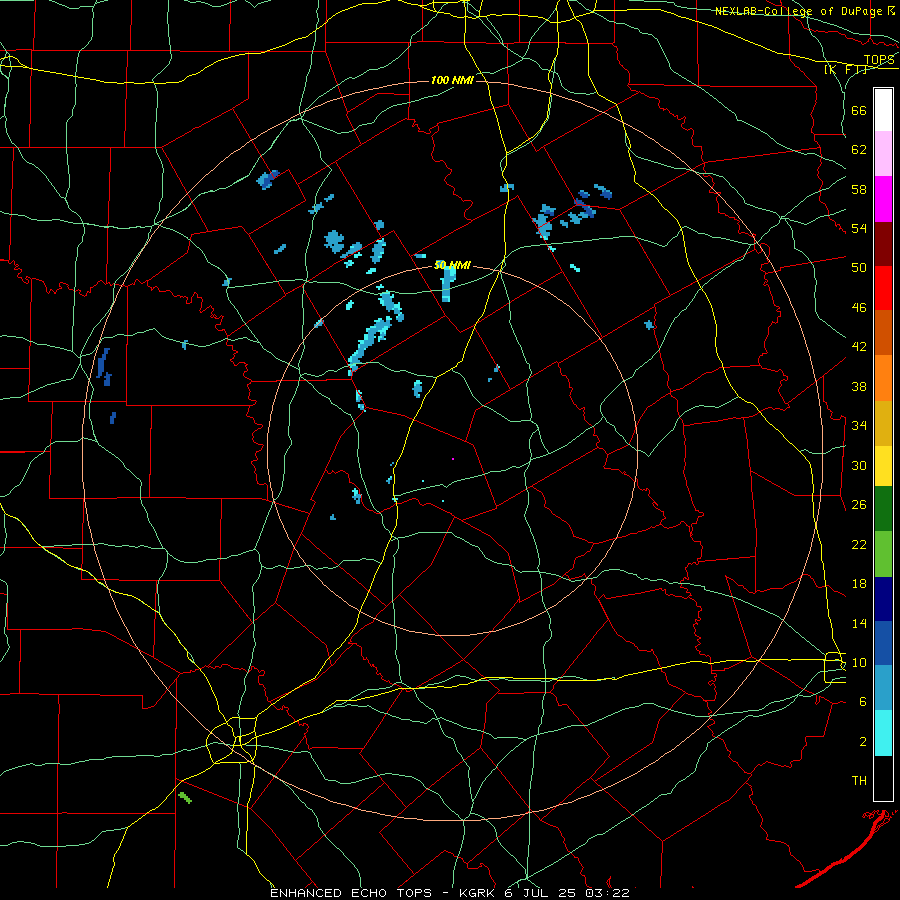Click the "TH" threshold legend label
The width and height of the screenshot is (900, 900).
pos(859,781)
